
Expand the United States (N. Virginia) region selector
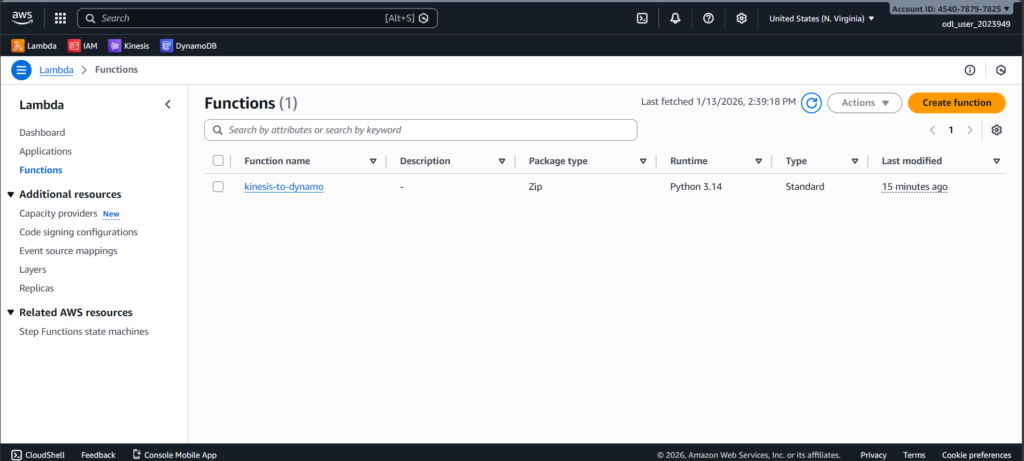tap(821, 18)
